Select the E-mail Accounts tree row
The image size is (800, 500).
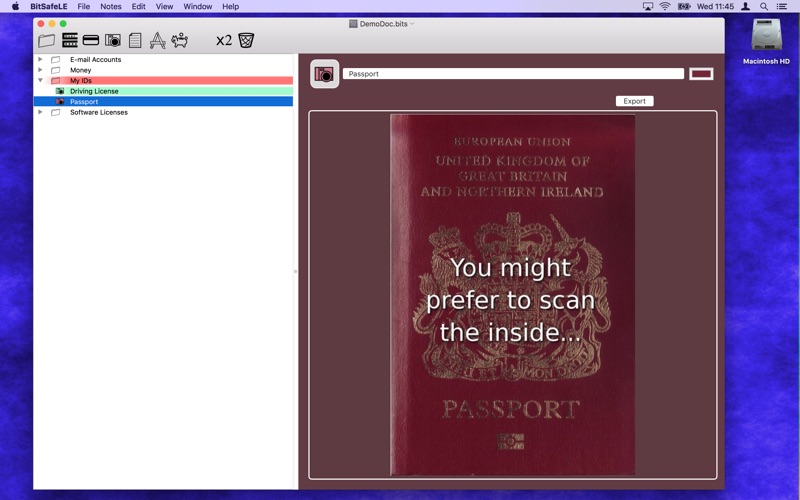point(163,60)
